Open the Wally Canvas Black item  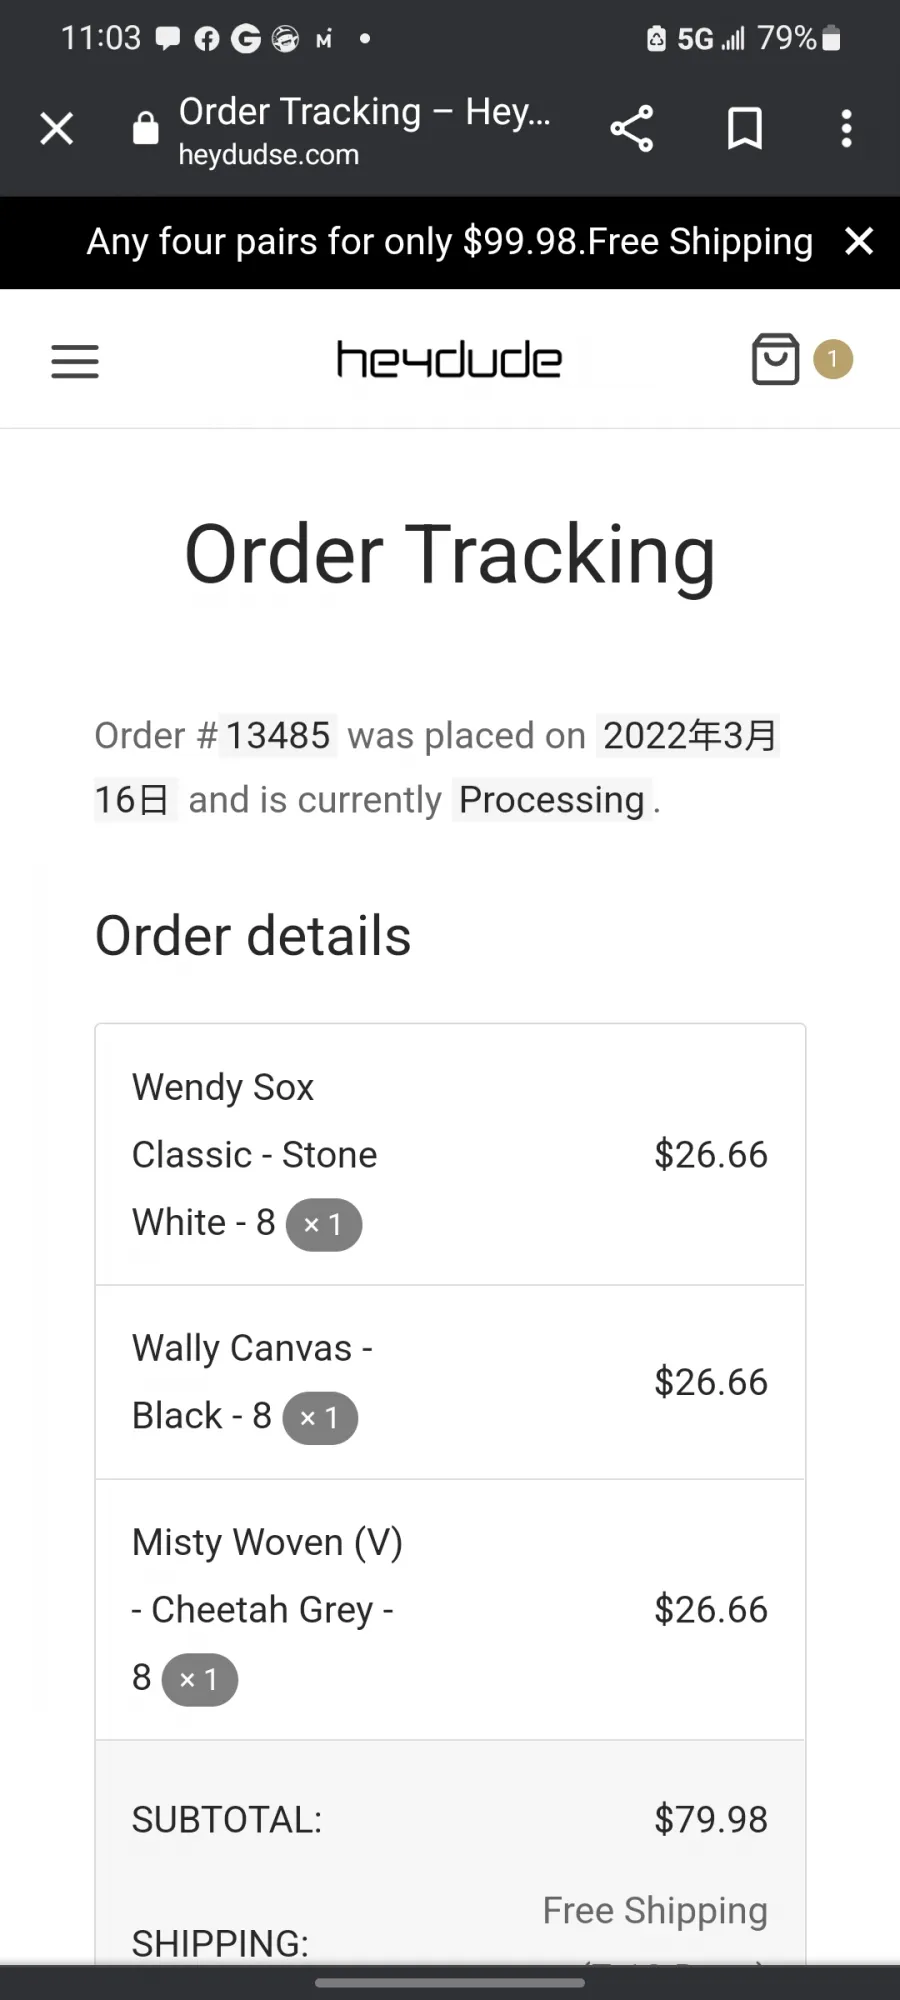(x=252, y=1382)
